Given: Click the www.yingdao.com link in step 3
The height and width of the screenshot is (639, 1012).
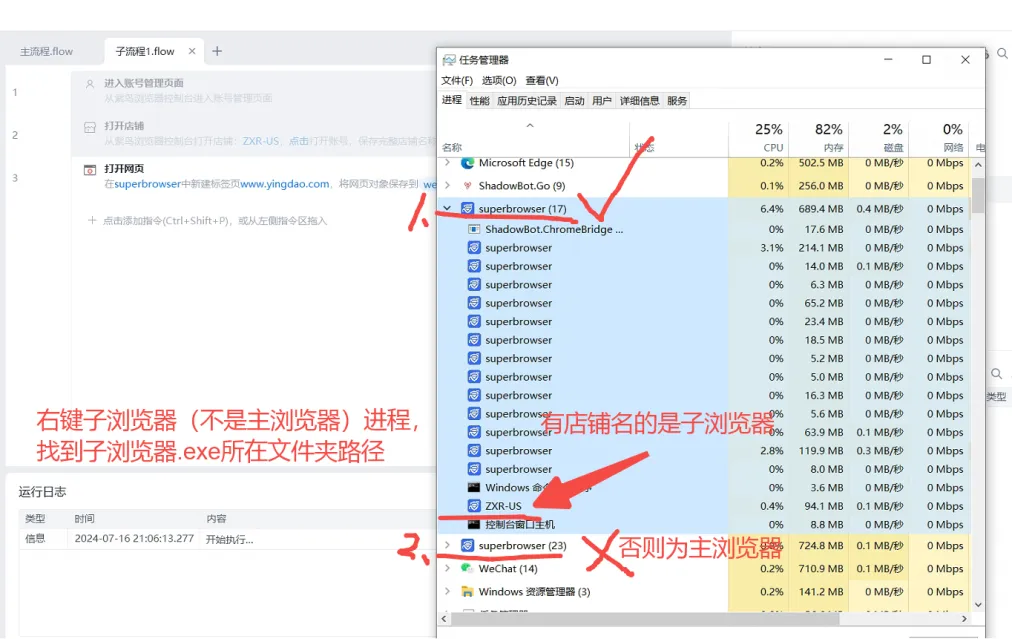Looking at the screenshot, I should [x=285, y=184].
